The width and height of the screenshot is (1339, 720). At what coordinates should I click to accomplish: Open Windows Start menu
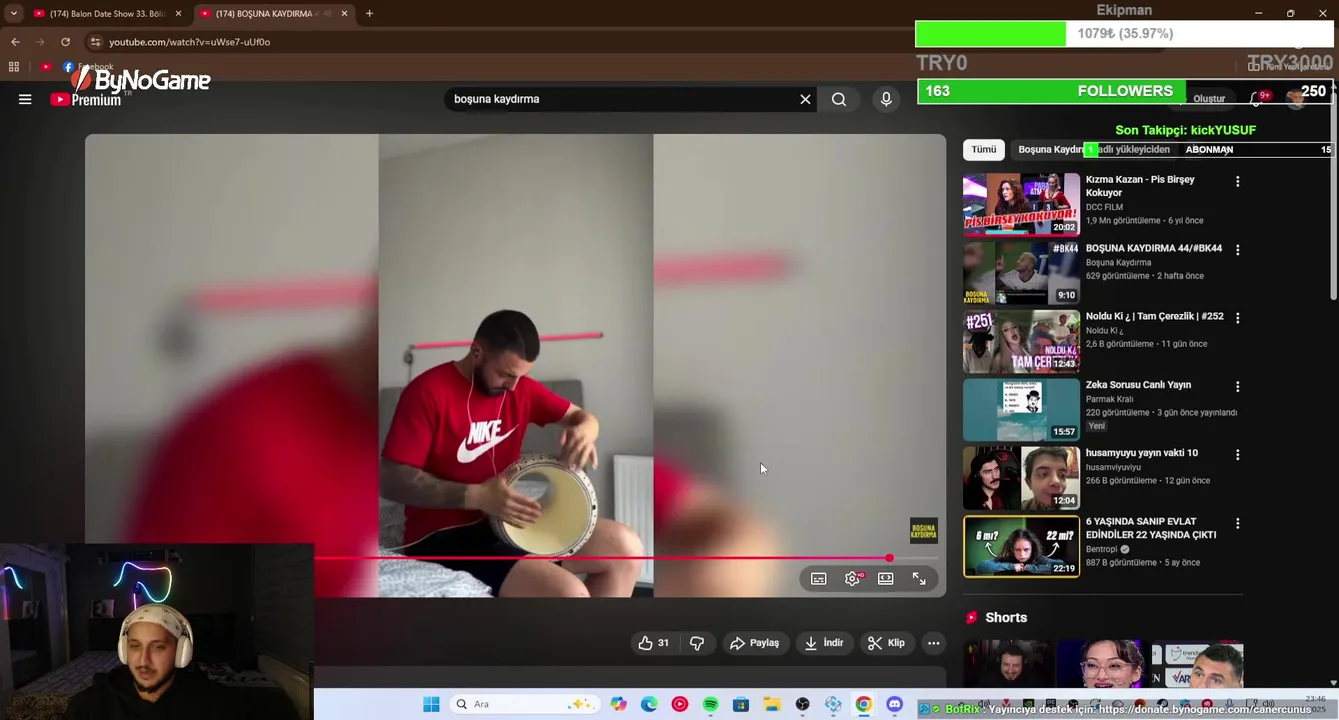pos(431,704)
